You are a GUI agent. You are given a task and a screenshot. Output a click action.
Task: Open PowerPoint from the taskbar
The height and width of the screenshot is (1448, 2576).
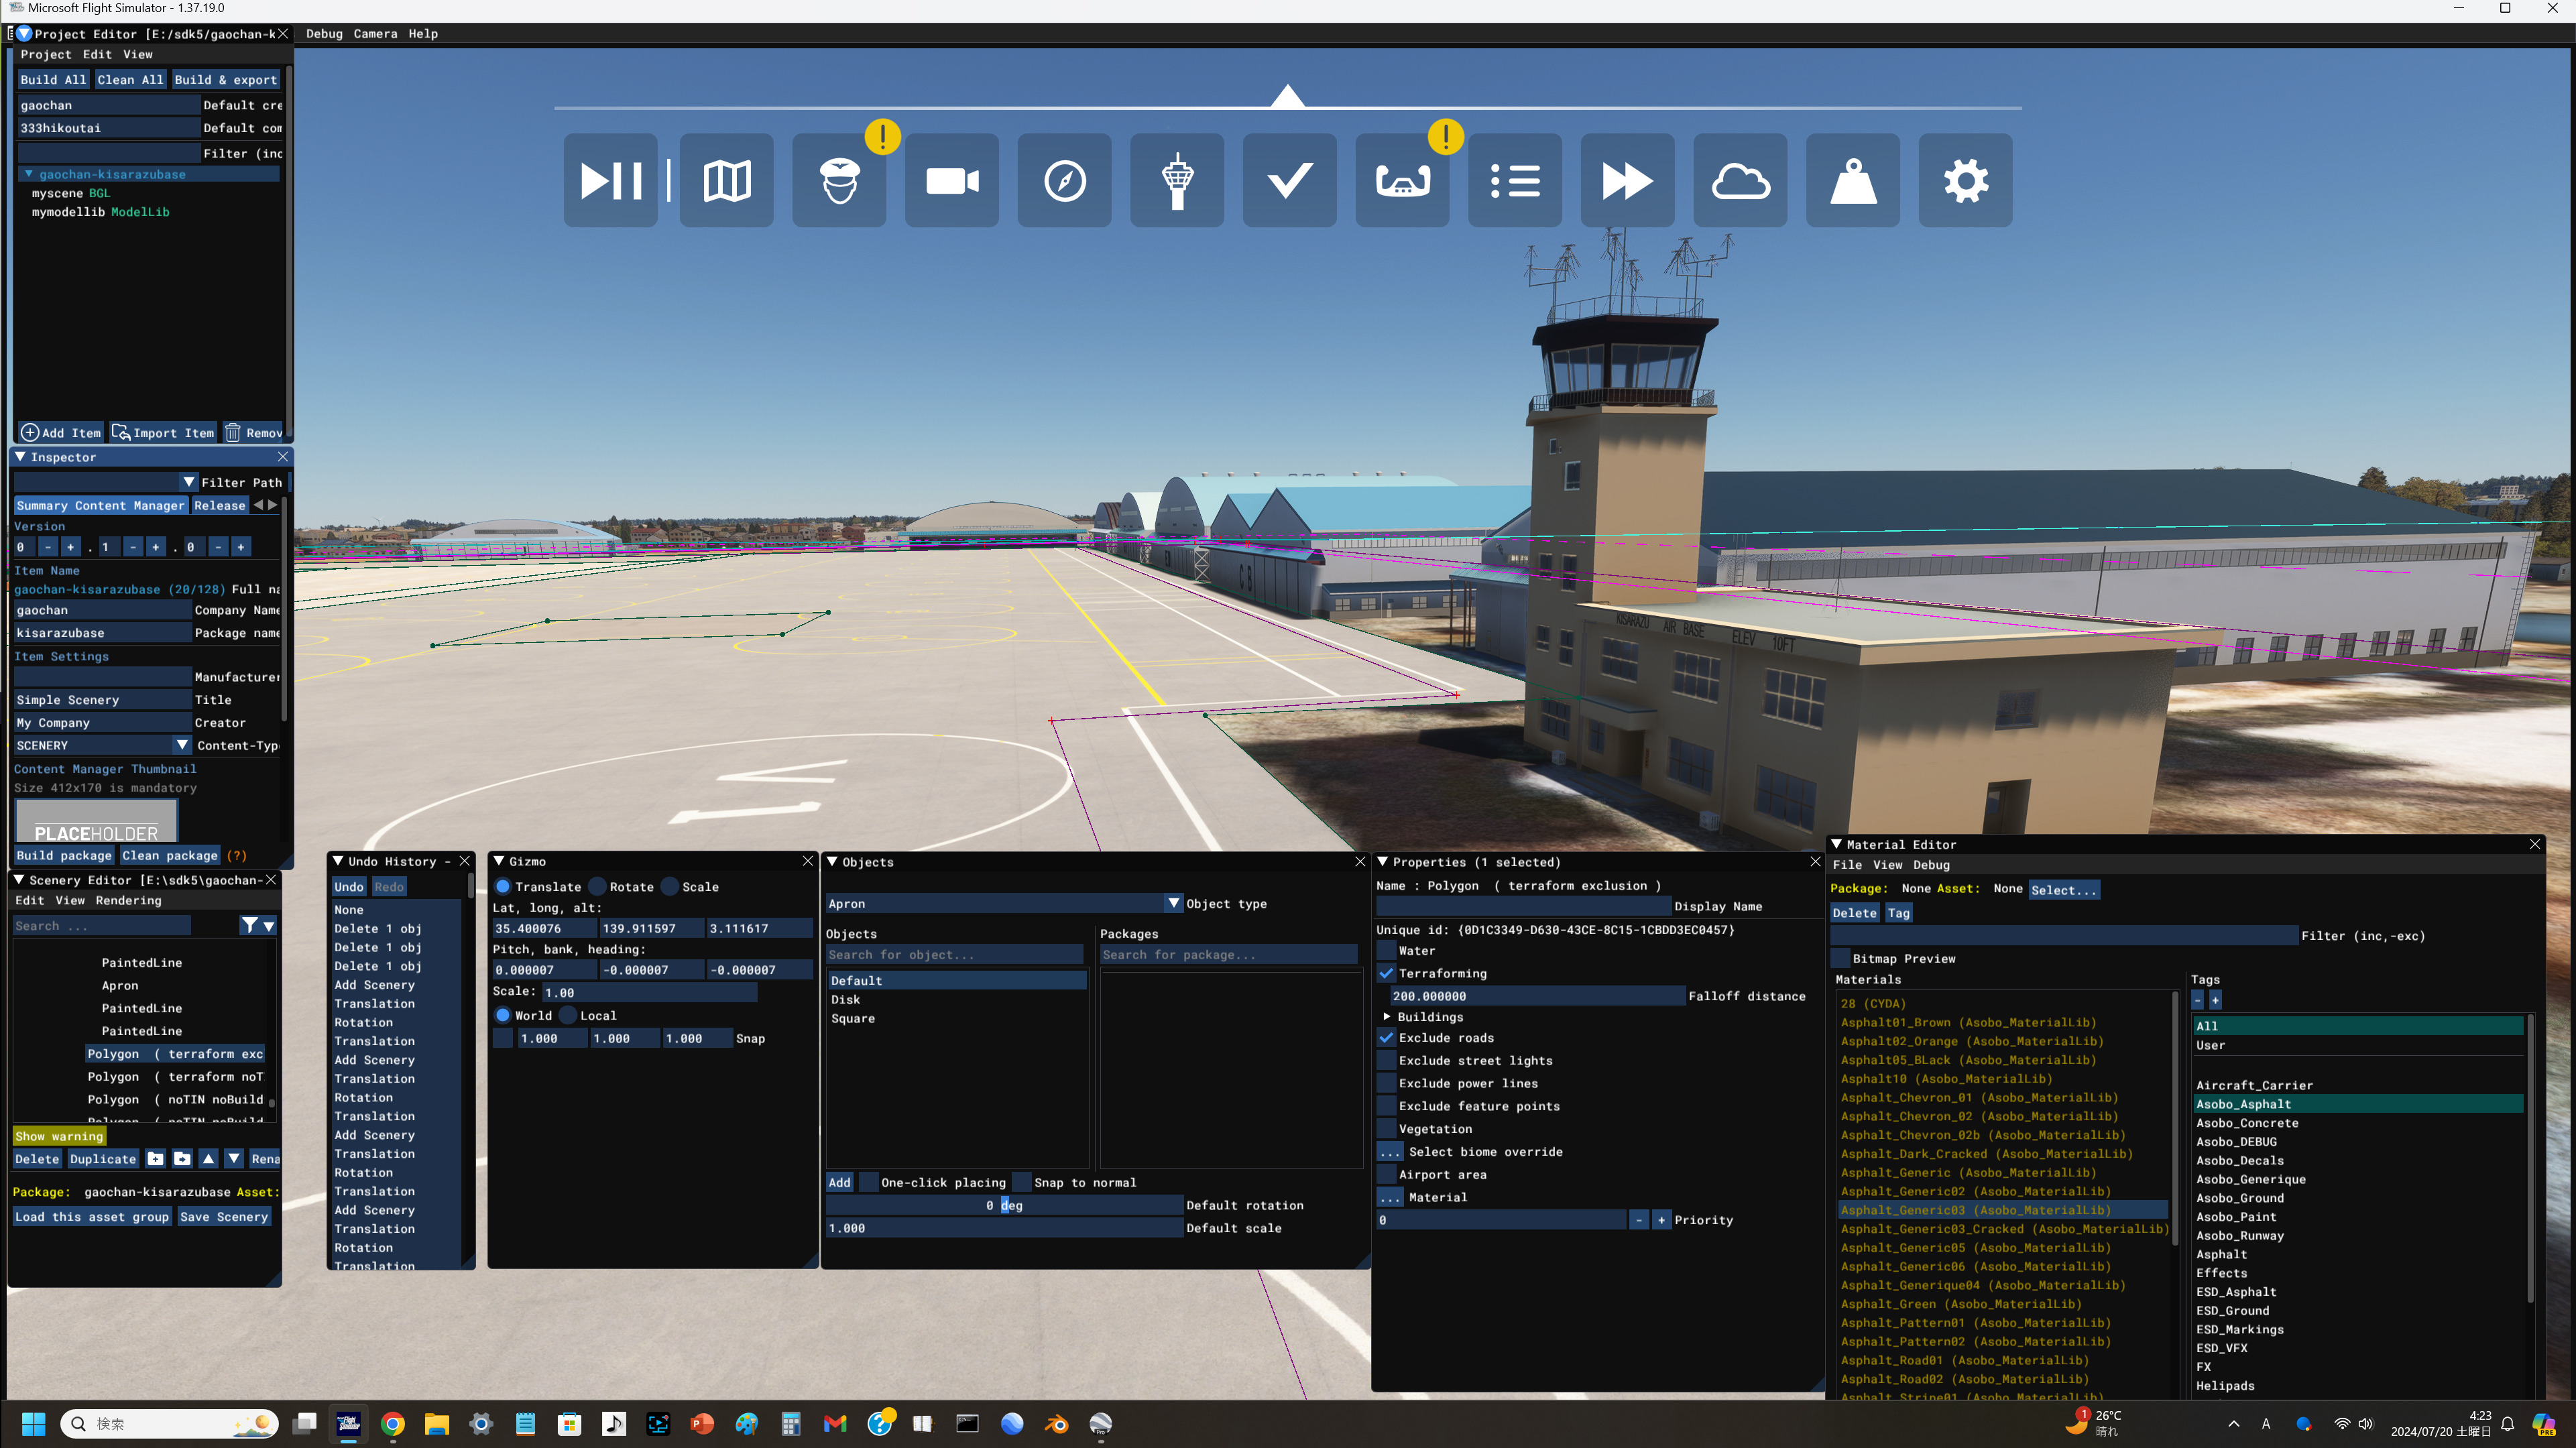702,1424
